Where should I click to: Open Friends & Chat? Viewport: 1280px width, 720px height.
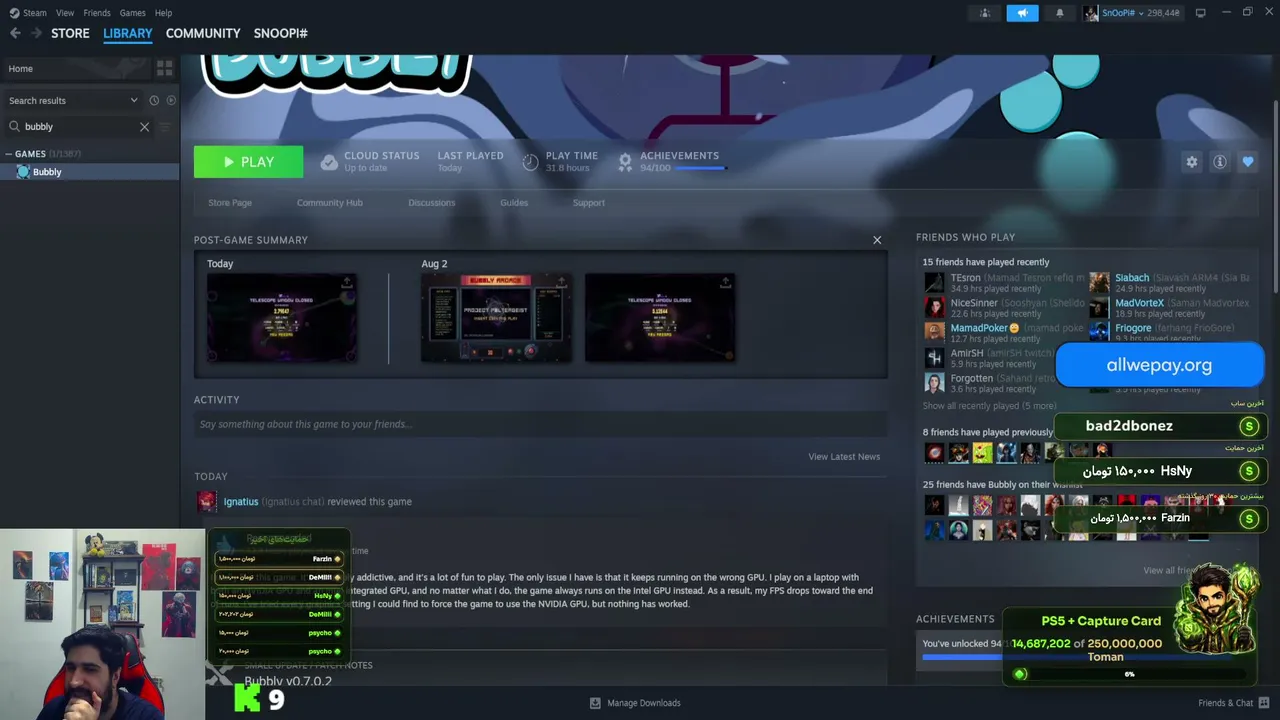[x=1233, y=703]
